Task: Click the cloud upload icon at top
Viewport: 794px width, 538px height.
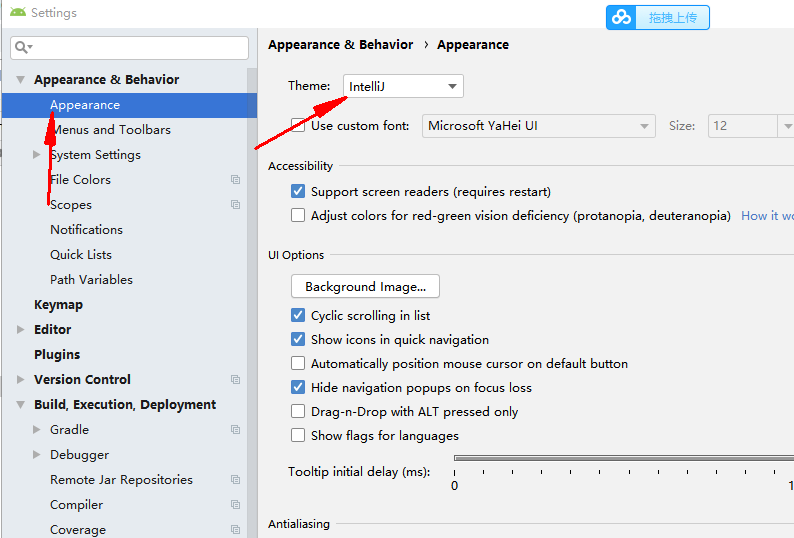Action: (621, 18)
